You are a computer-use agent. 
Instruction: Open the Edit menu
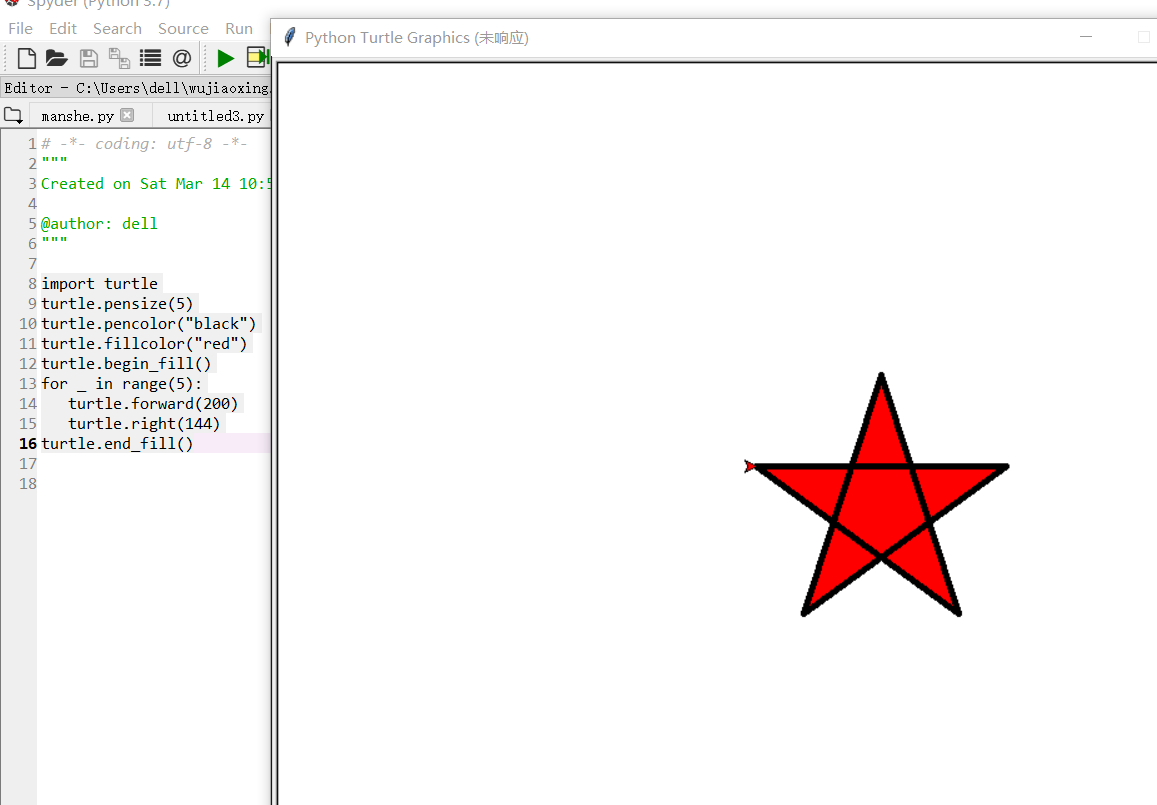pos(63,28)
